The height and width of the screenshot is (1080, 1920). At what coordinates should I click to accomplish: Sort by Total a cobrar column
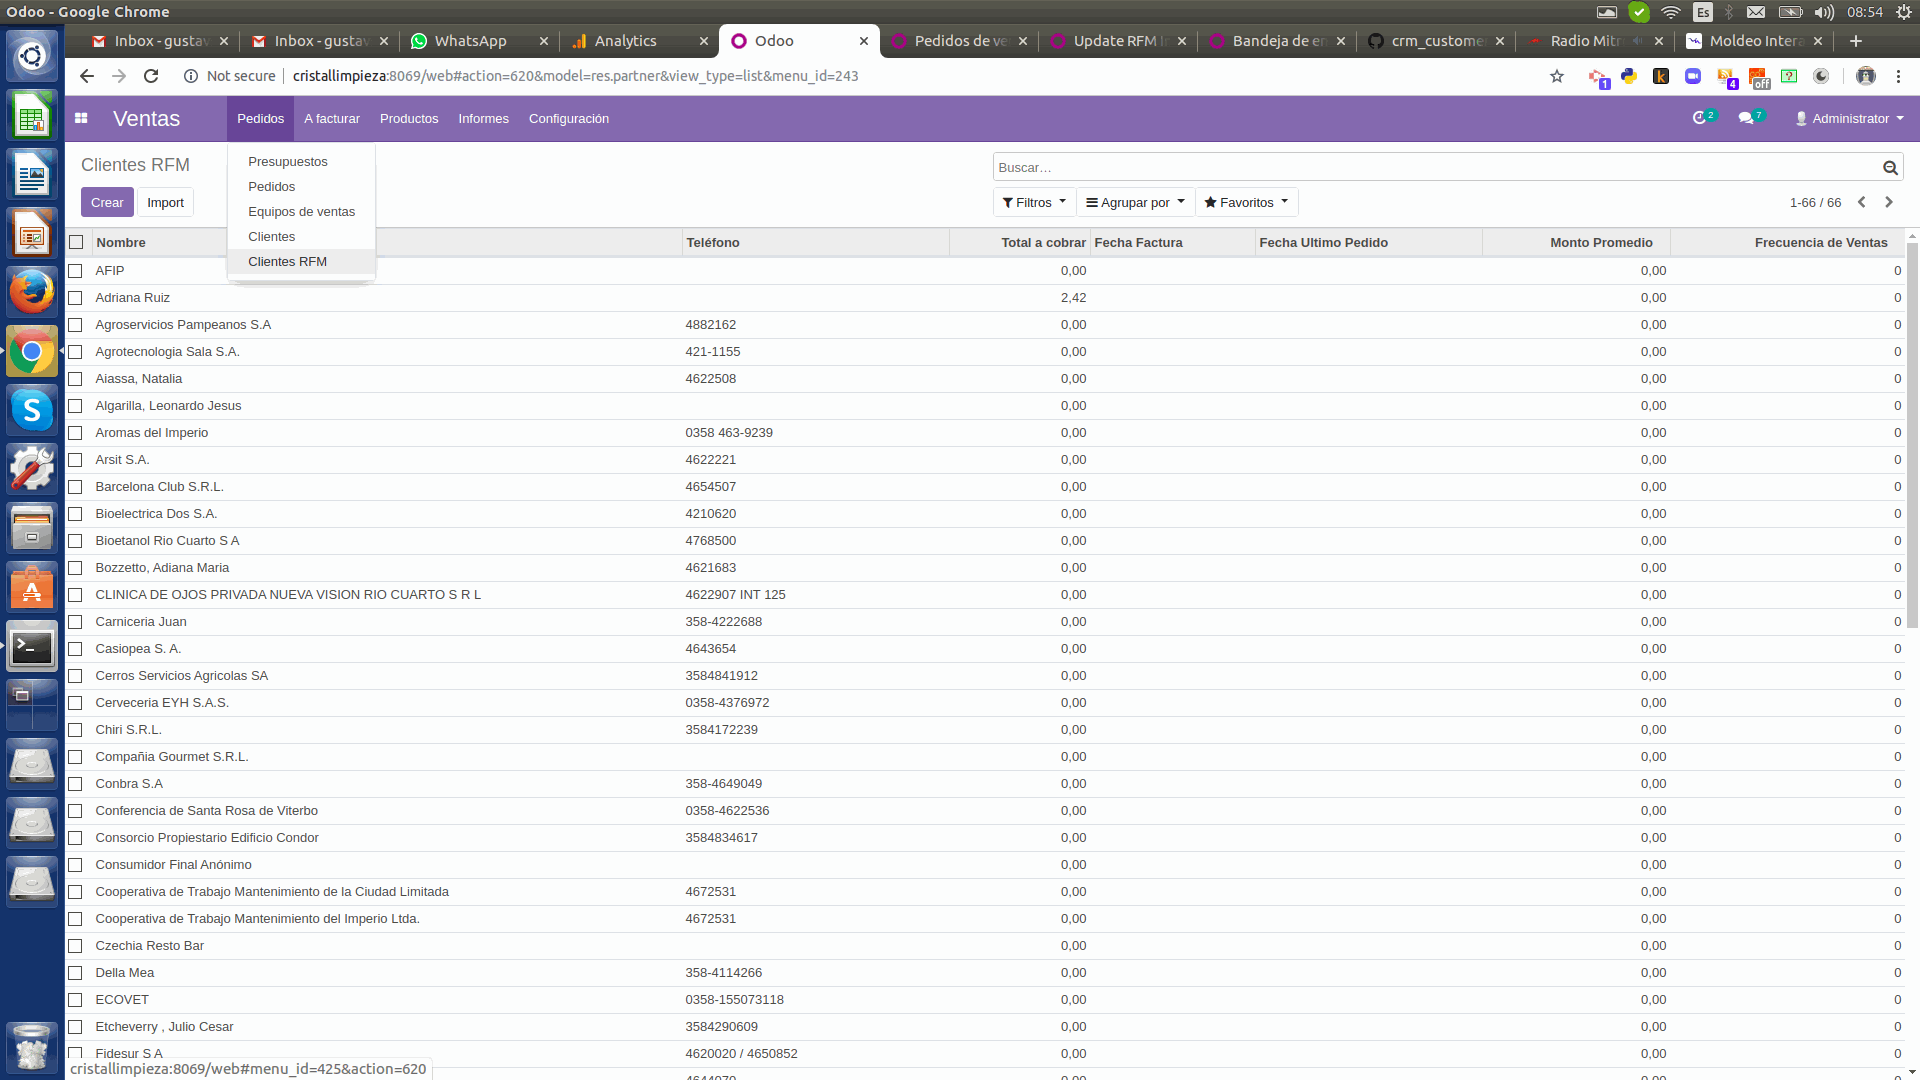[x=1020, y=242]
